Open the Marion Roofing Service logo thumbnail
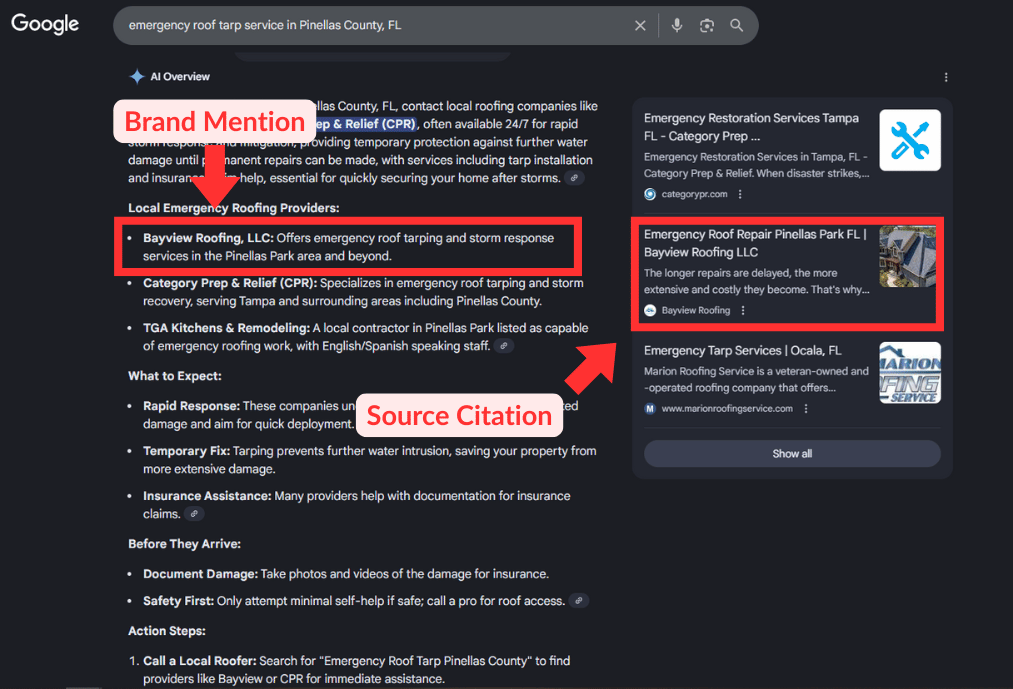This screenshot has width=1013, height=689. tap(910, 373)
